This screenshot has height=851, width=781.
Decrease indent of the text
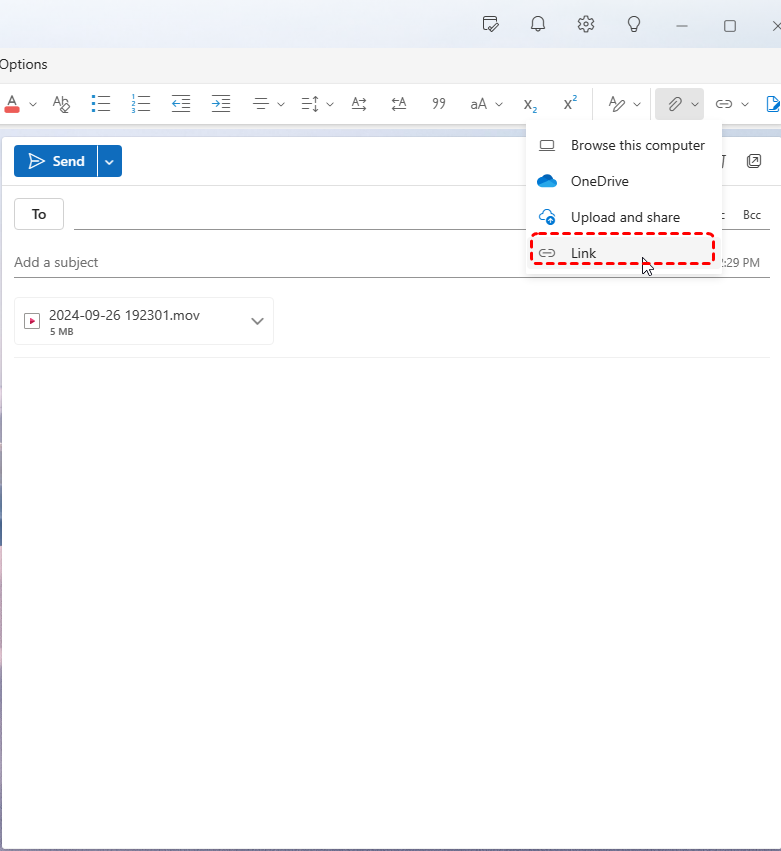point(181,103)
